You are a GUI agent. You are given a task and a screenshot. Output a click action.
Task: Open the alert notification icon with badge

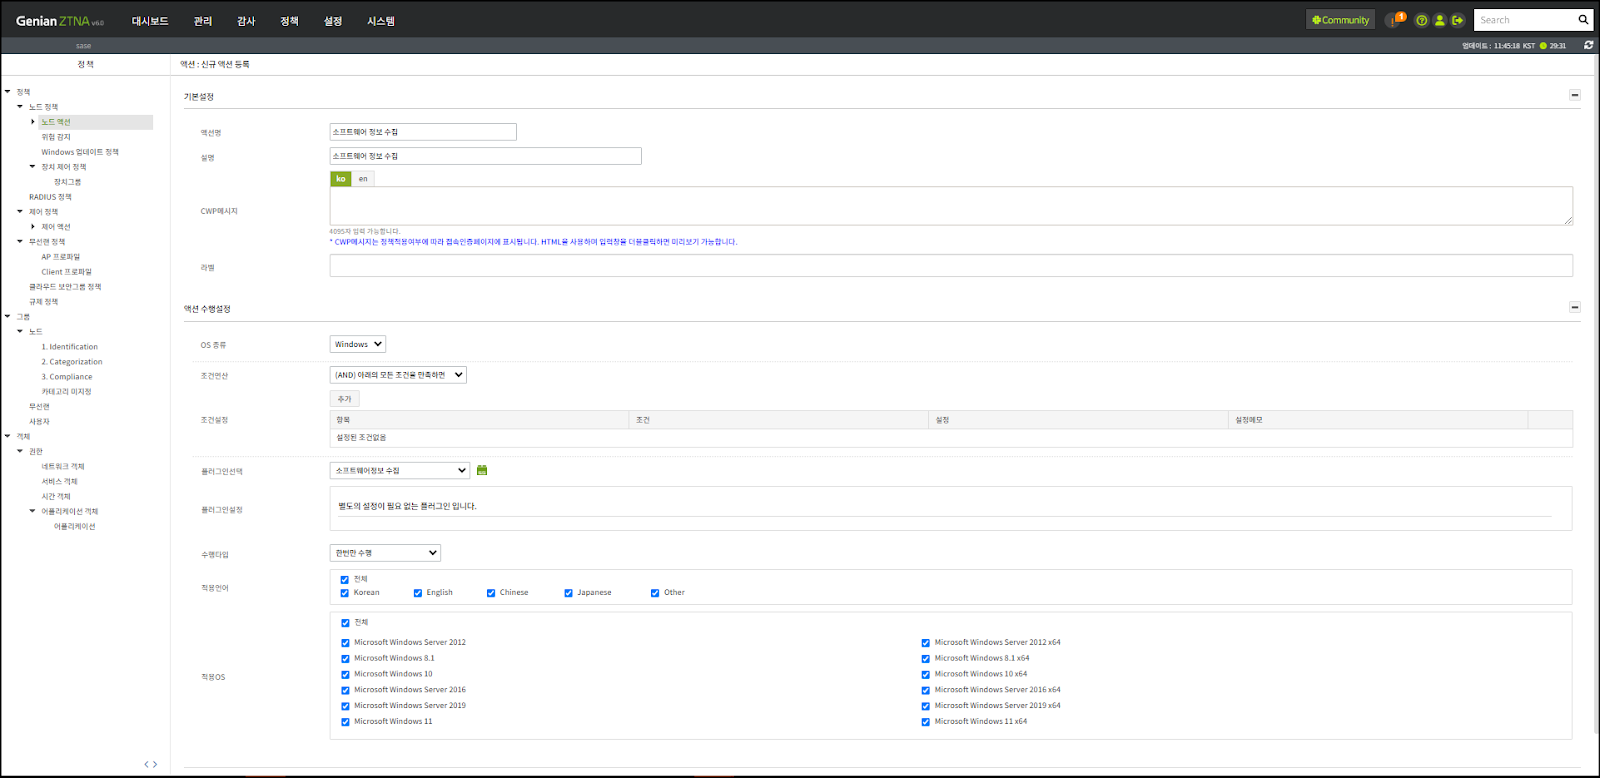pyautogui.click(x=1395, y=20)
